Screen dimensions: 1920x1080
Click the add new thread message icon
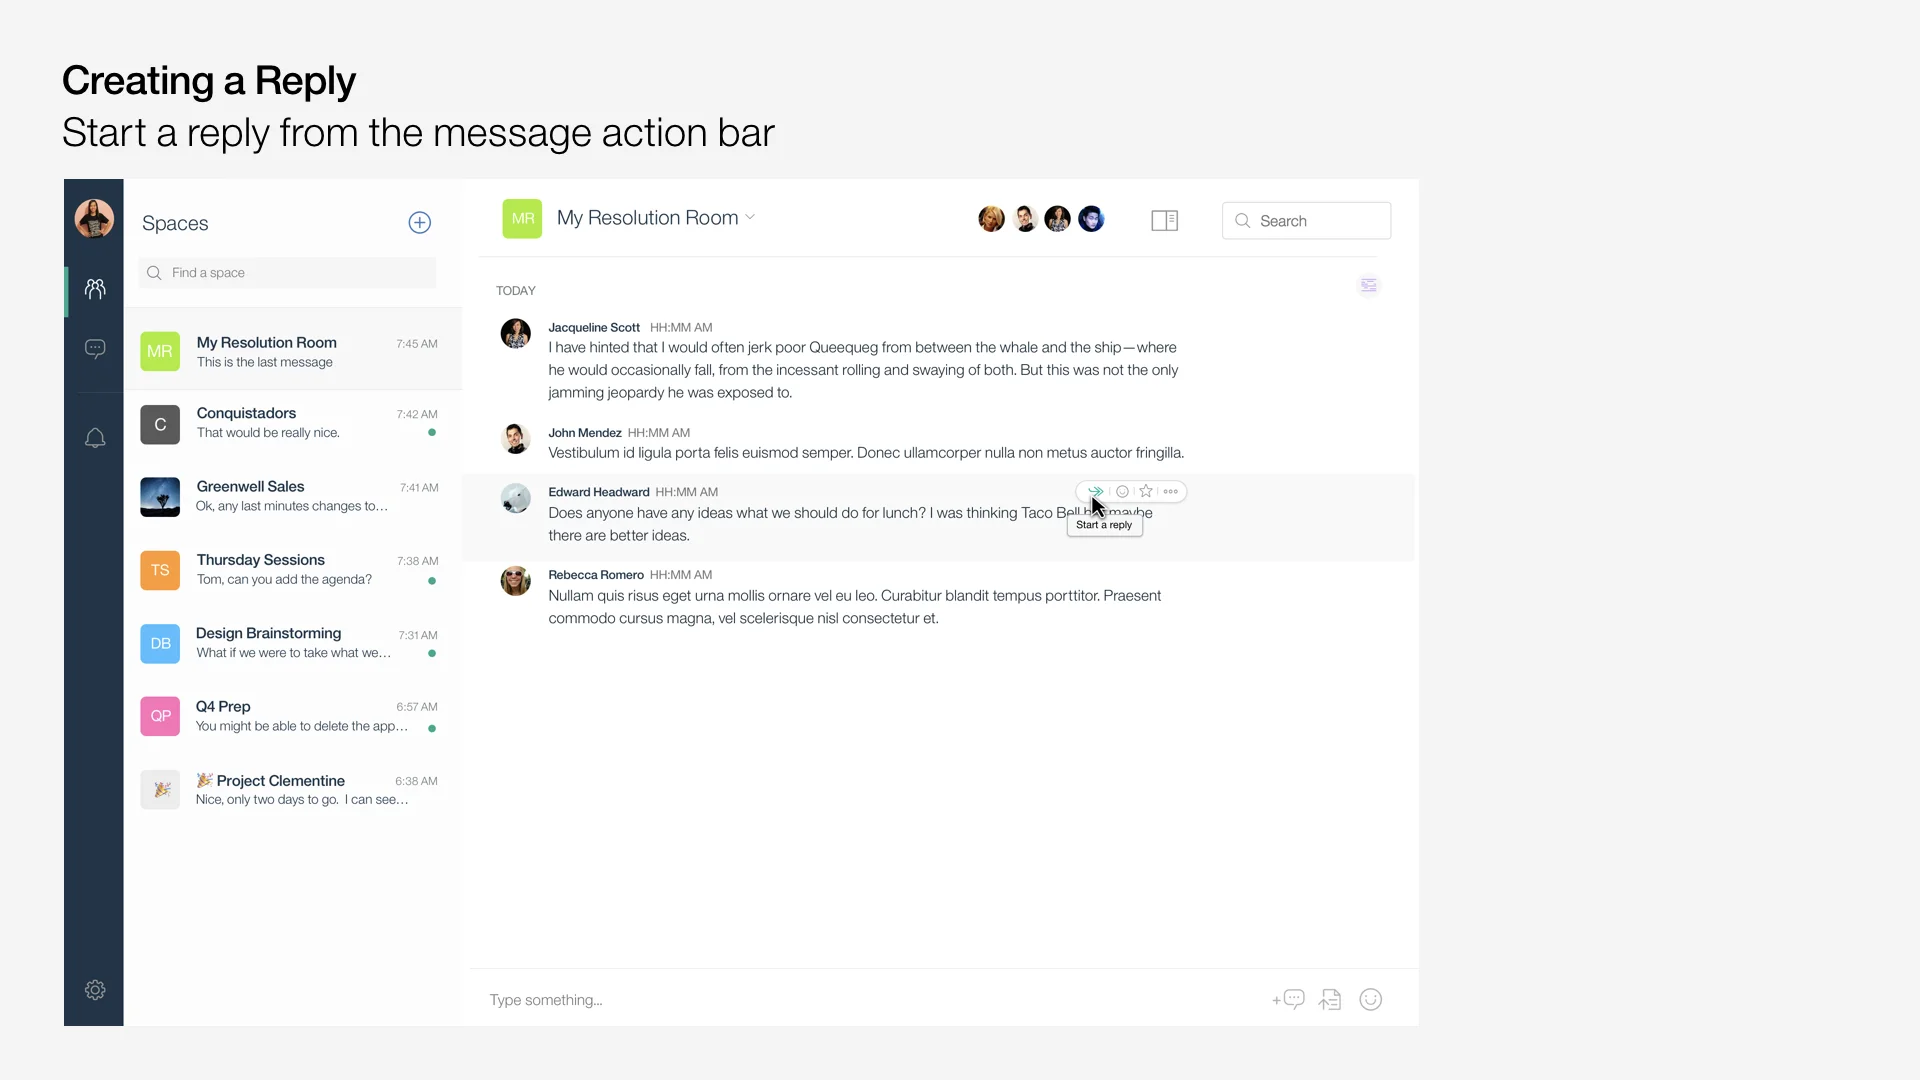click(1288, 999)
